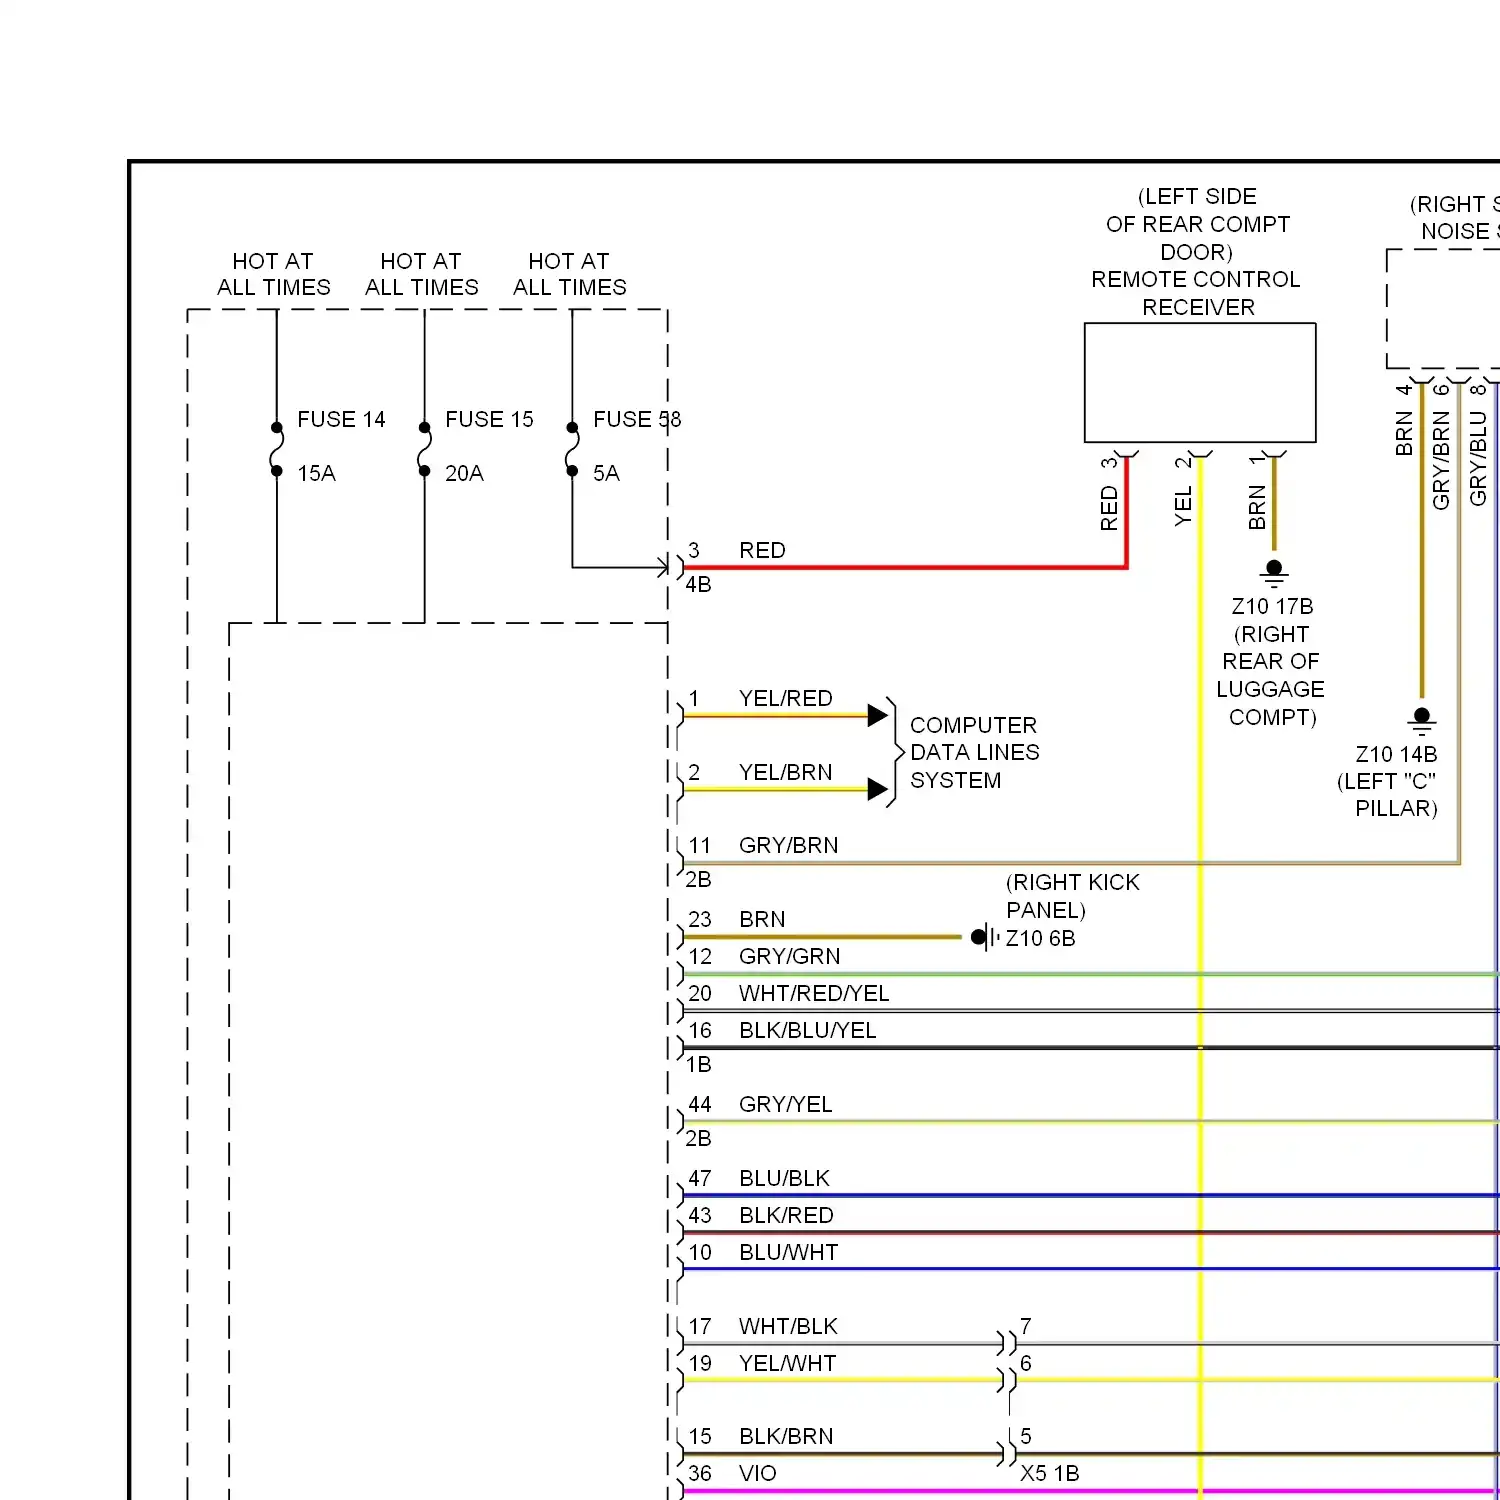Click the 1B connector label under pin 16
The image size is (1500, 1500).
(x=698, y=1064)
